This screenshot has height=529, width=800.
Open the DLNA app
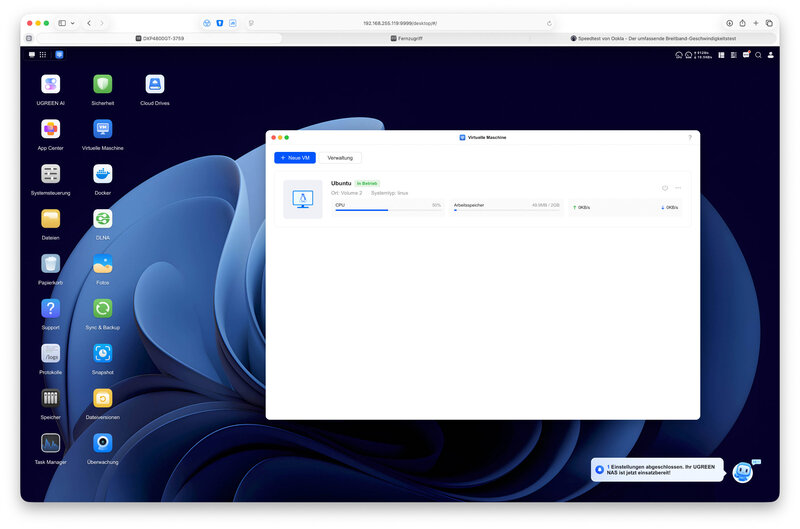pyautogui.click(x=103, y=219)
